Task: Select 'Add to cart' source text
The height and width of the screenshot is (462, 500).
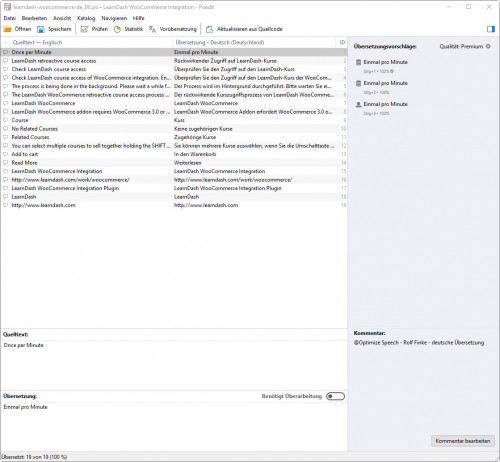Action: click(x=25, y=154)
